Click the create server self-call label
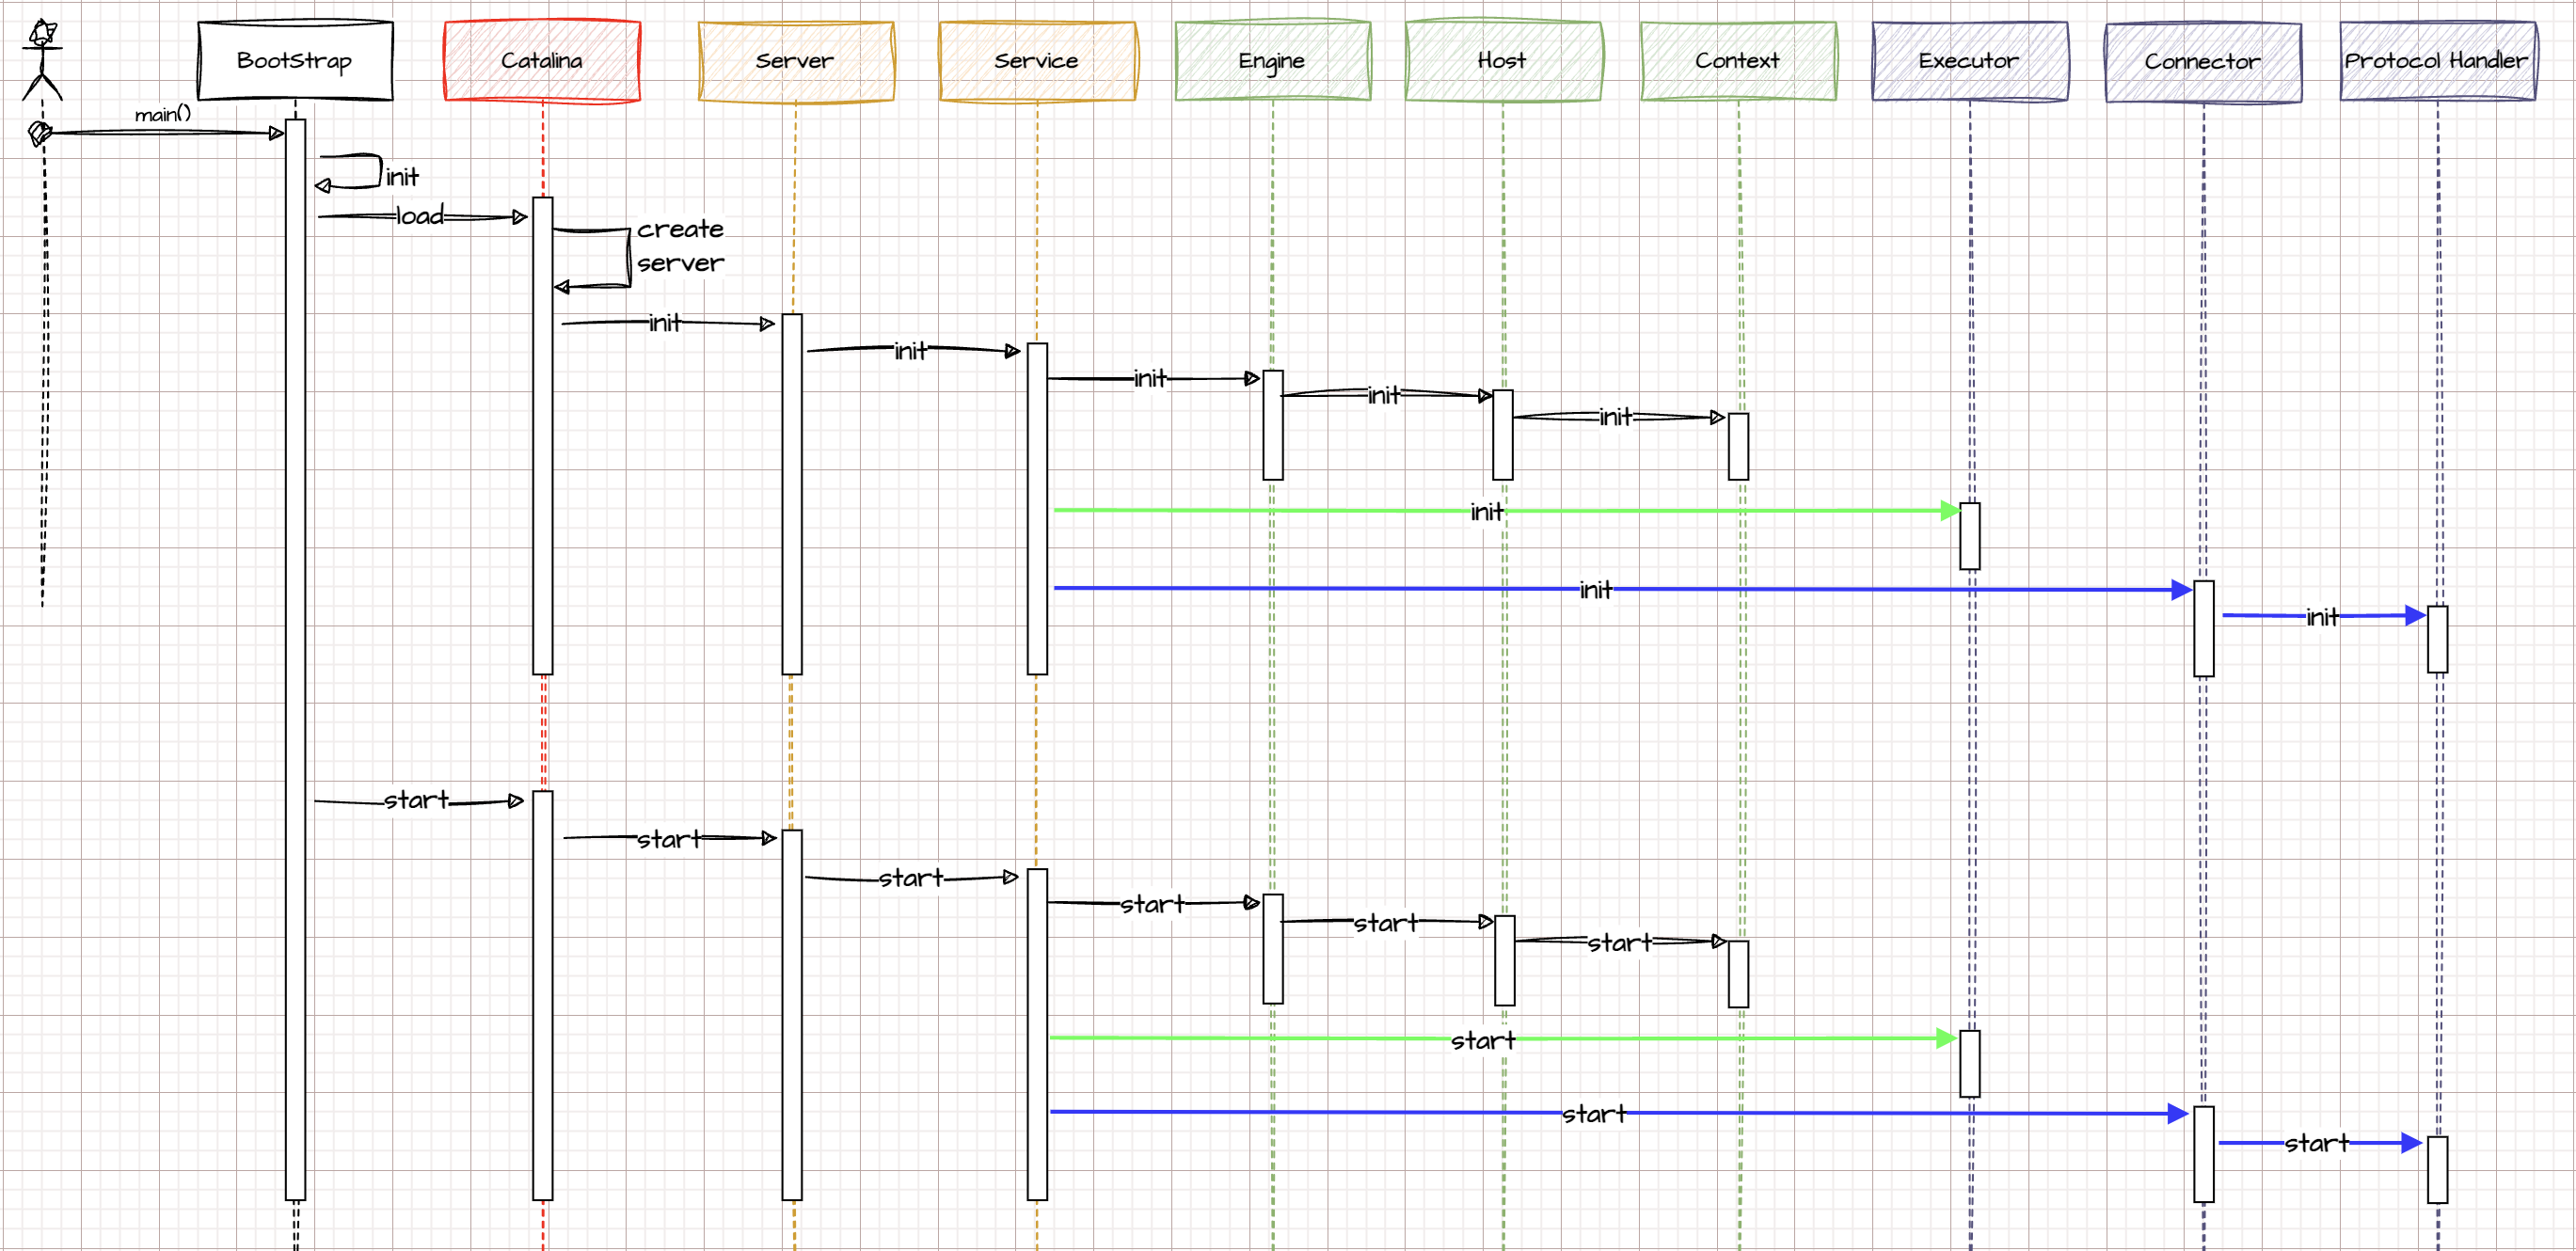The width and height of the screenshot is (2576, 1251). tap(681, 246)
